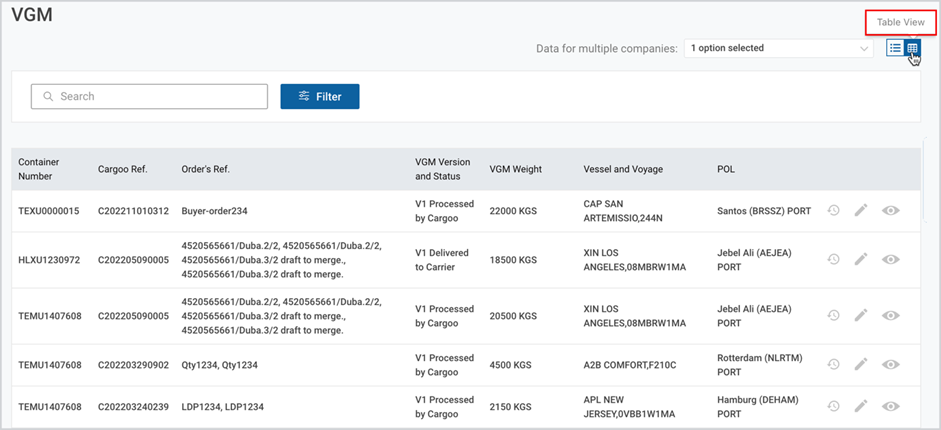941x430 pixels.
Task: View details of the TEXU0000015 VGM
Action: pyautogui.click(x=891, y=211)
